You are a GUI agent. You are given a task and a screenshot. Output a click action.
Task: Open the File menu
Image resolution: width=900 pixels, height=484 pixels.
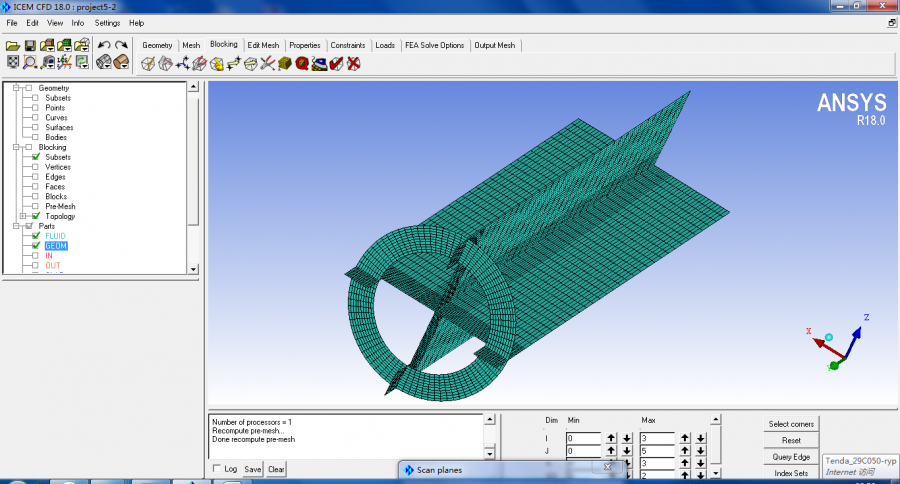[x=12, y=23]
